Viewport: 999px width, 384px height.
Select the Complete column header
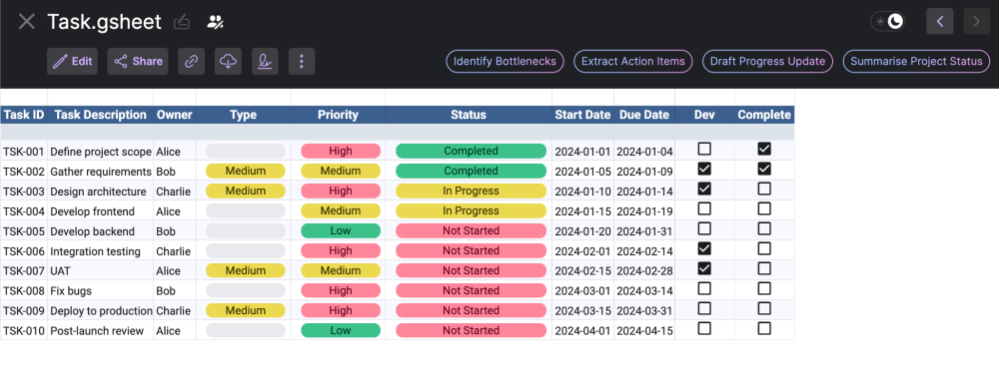coord(765,115)
